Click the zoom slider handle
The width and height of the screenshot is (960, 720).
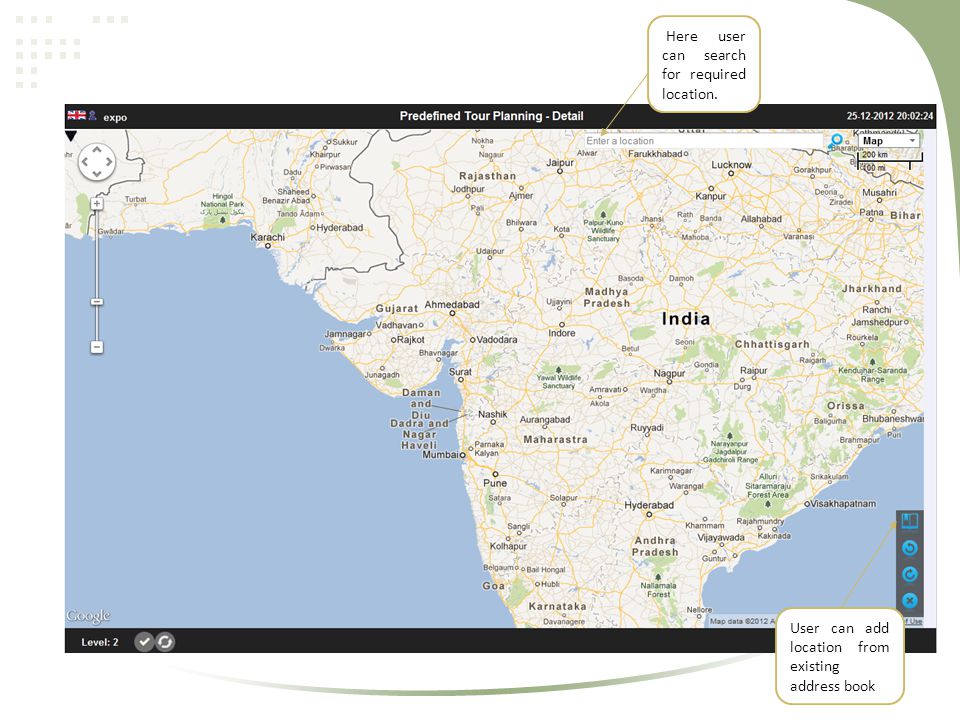pos(97,302)
